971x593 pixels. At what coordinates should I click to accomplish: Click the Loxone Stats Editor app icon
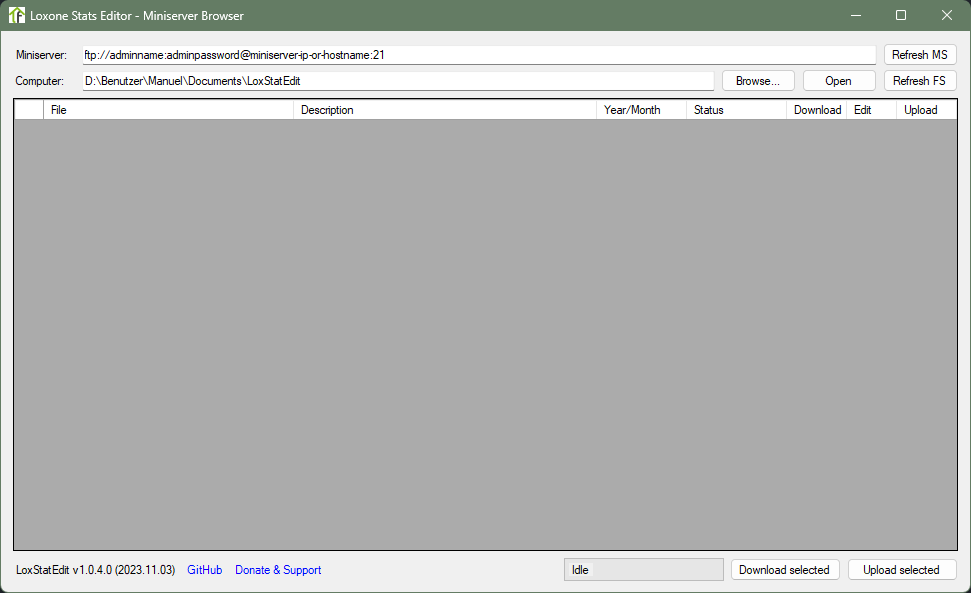pyautogui.click(x=17, y=15)
